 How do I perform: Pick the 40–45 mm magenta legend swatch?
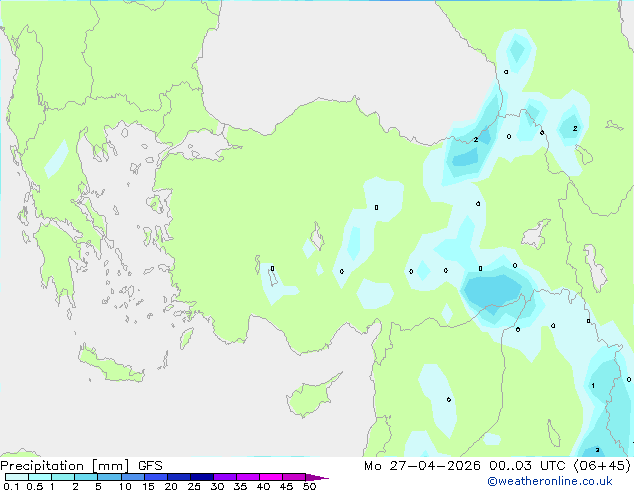pos(271,477)
